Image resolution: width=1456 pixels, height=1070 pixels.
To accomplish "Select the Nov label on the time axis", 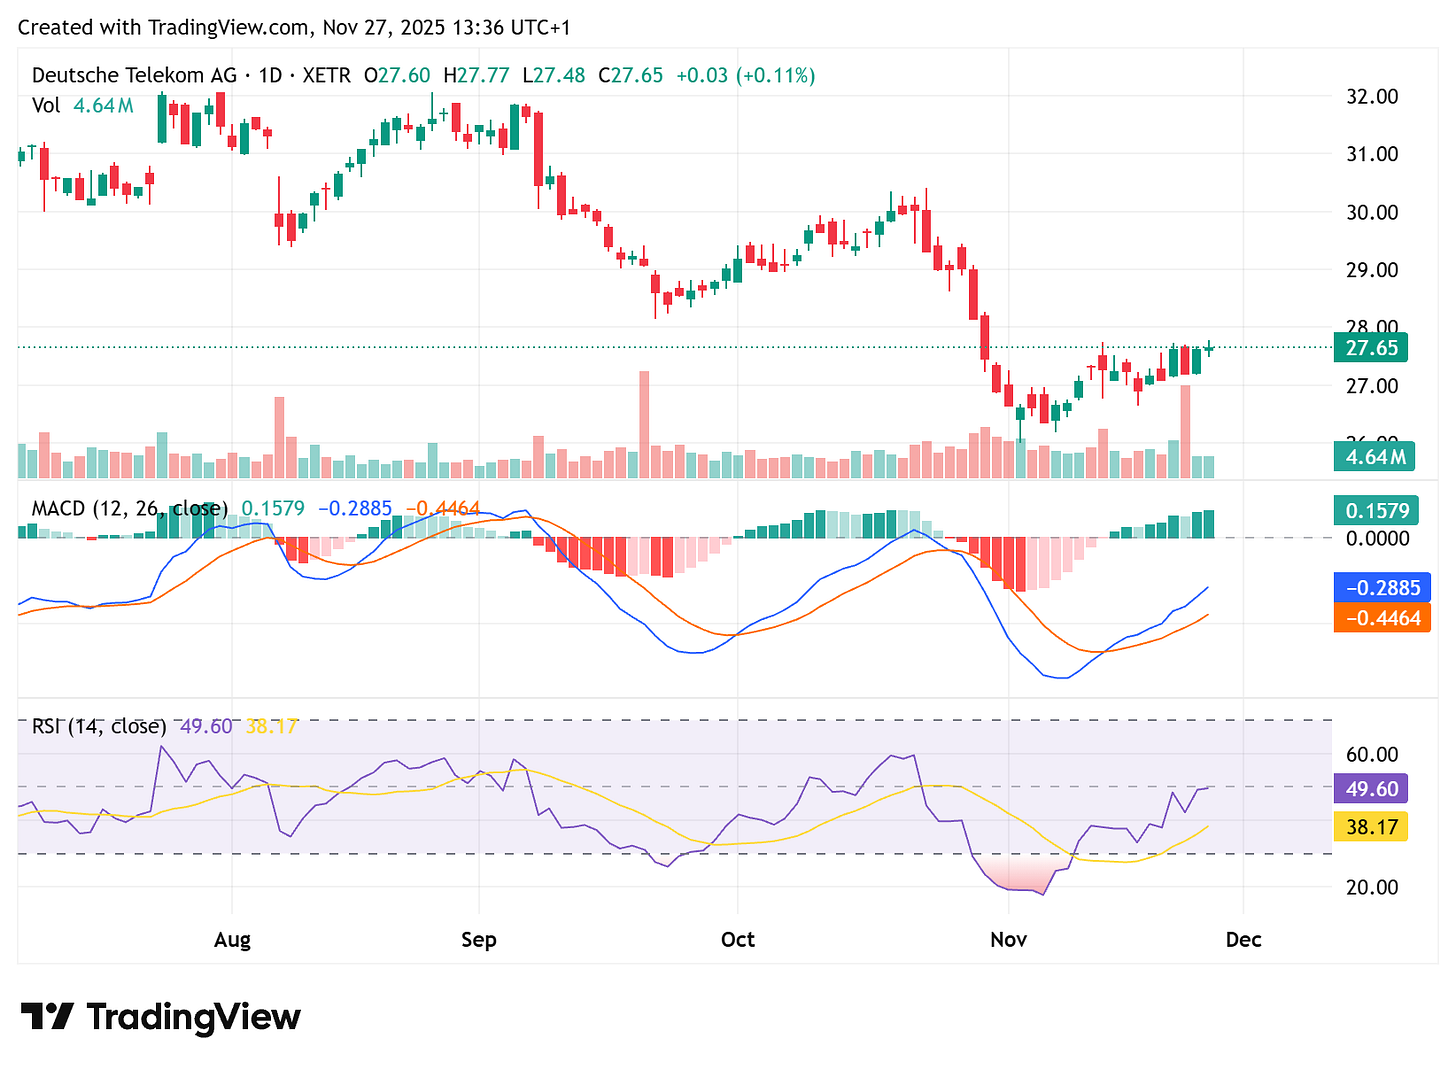I will (1008, 940).
